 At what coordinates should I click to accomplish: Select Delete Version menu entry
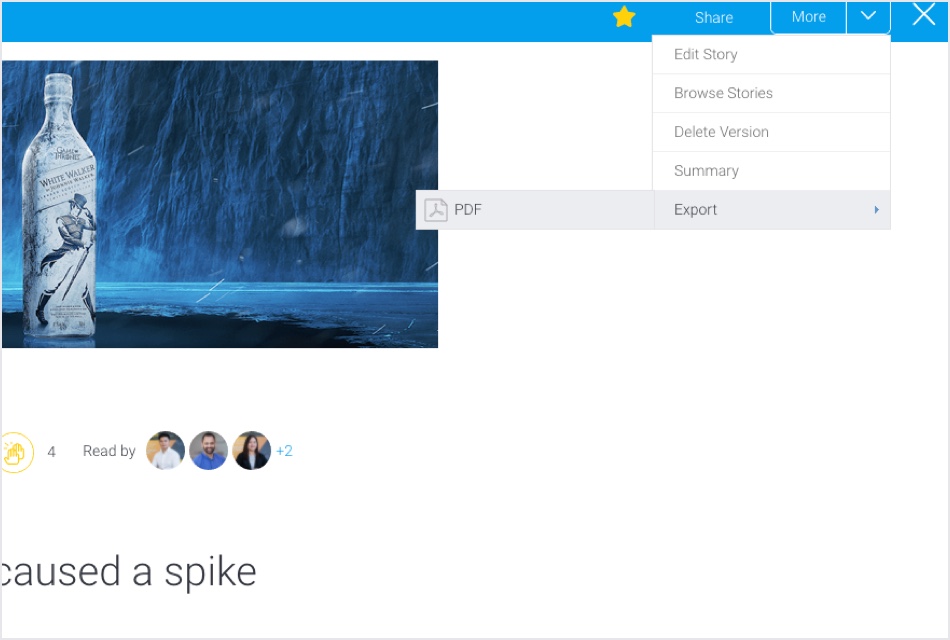pos(771,132)
